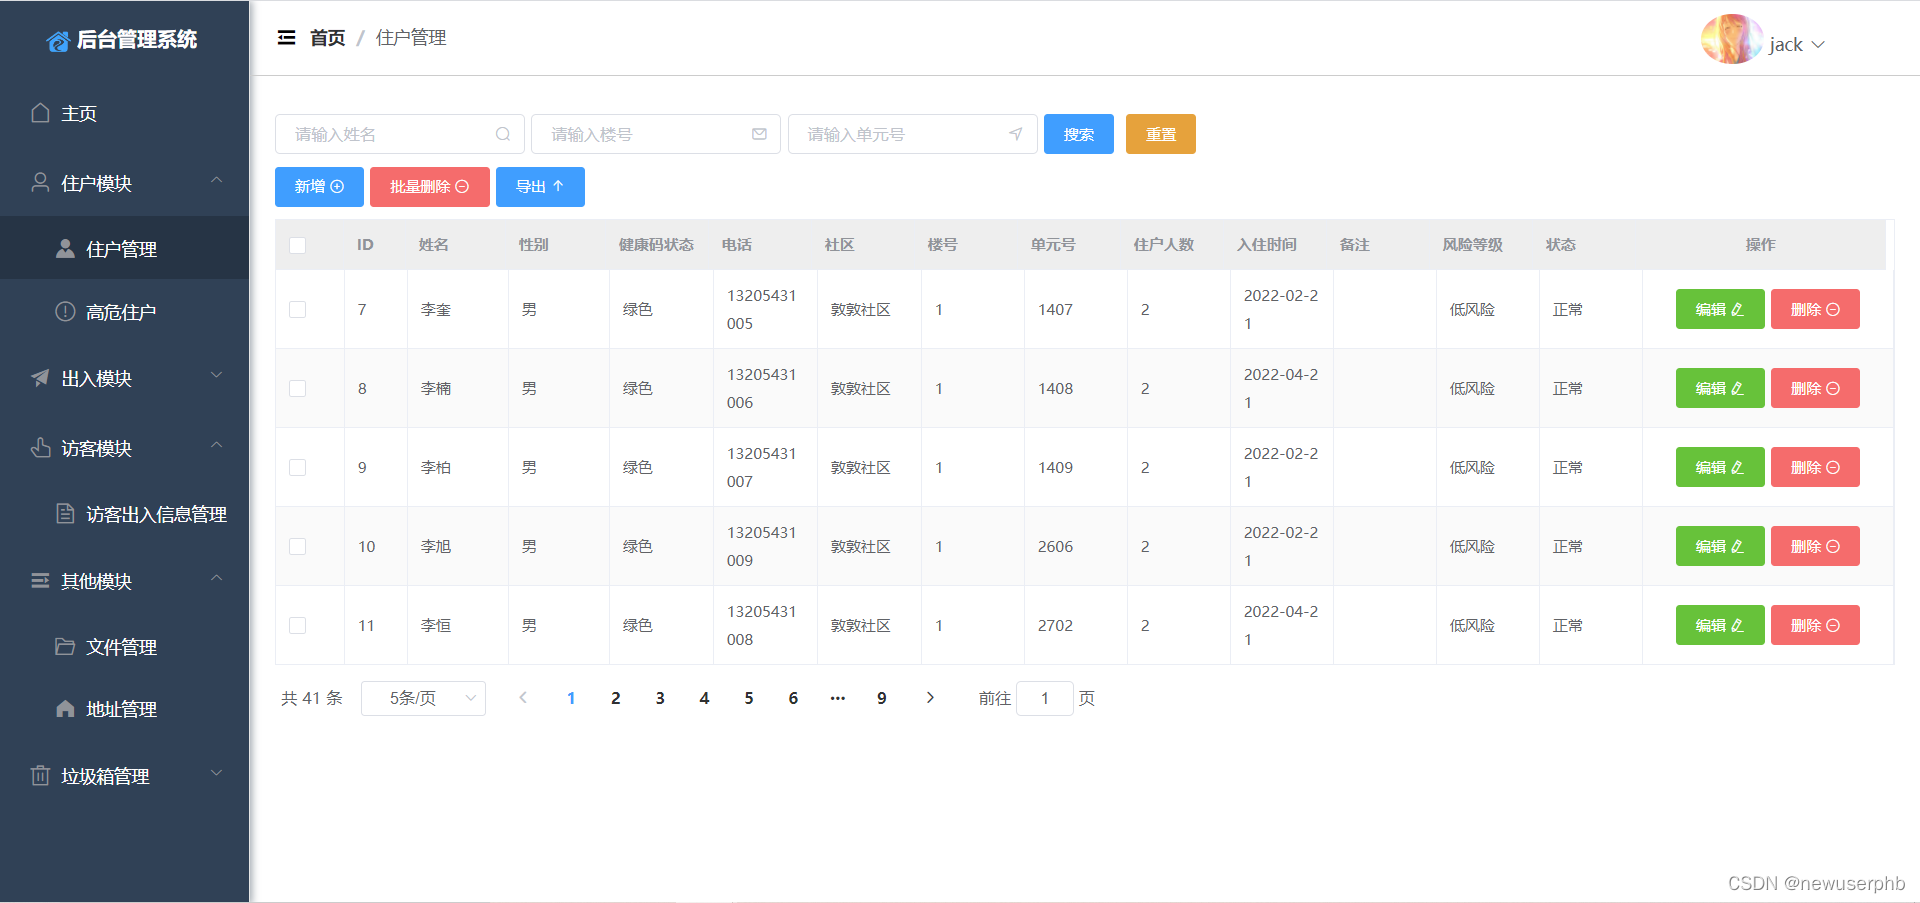This screenshot has height=903, width=1920.
Task: Edit the row for 李奎
Action: click(x=1720, y=309)
